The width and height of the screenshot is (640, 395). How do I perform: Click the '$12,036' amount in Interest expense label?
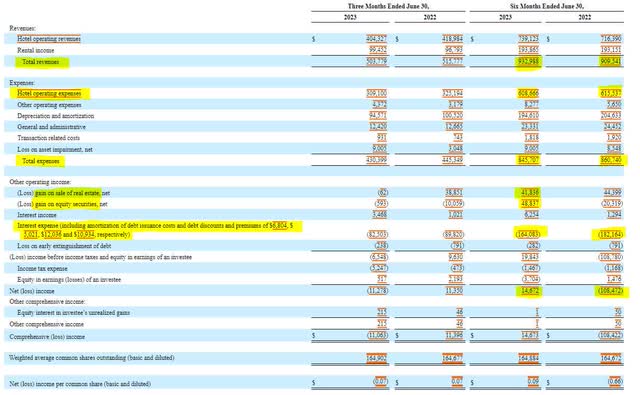pos(51,235)
